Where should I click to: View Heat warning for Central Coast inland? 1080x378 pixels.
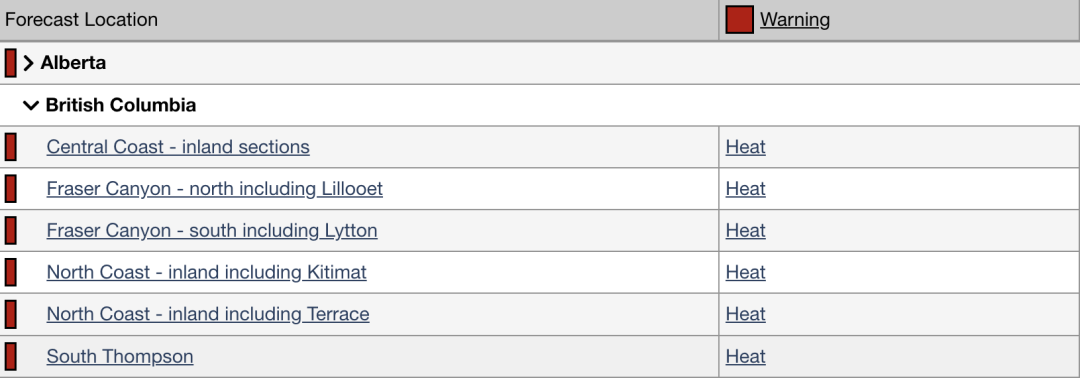click(x=745, y=147)
